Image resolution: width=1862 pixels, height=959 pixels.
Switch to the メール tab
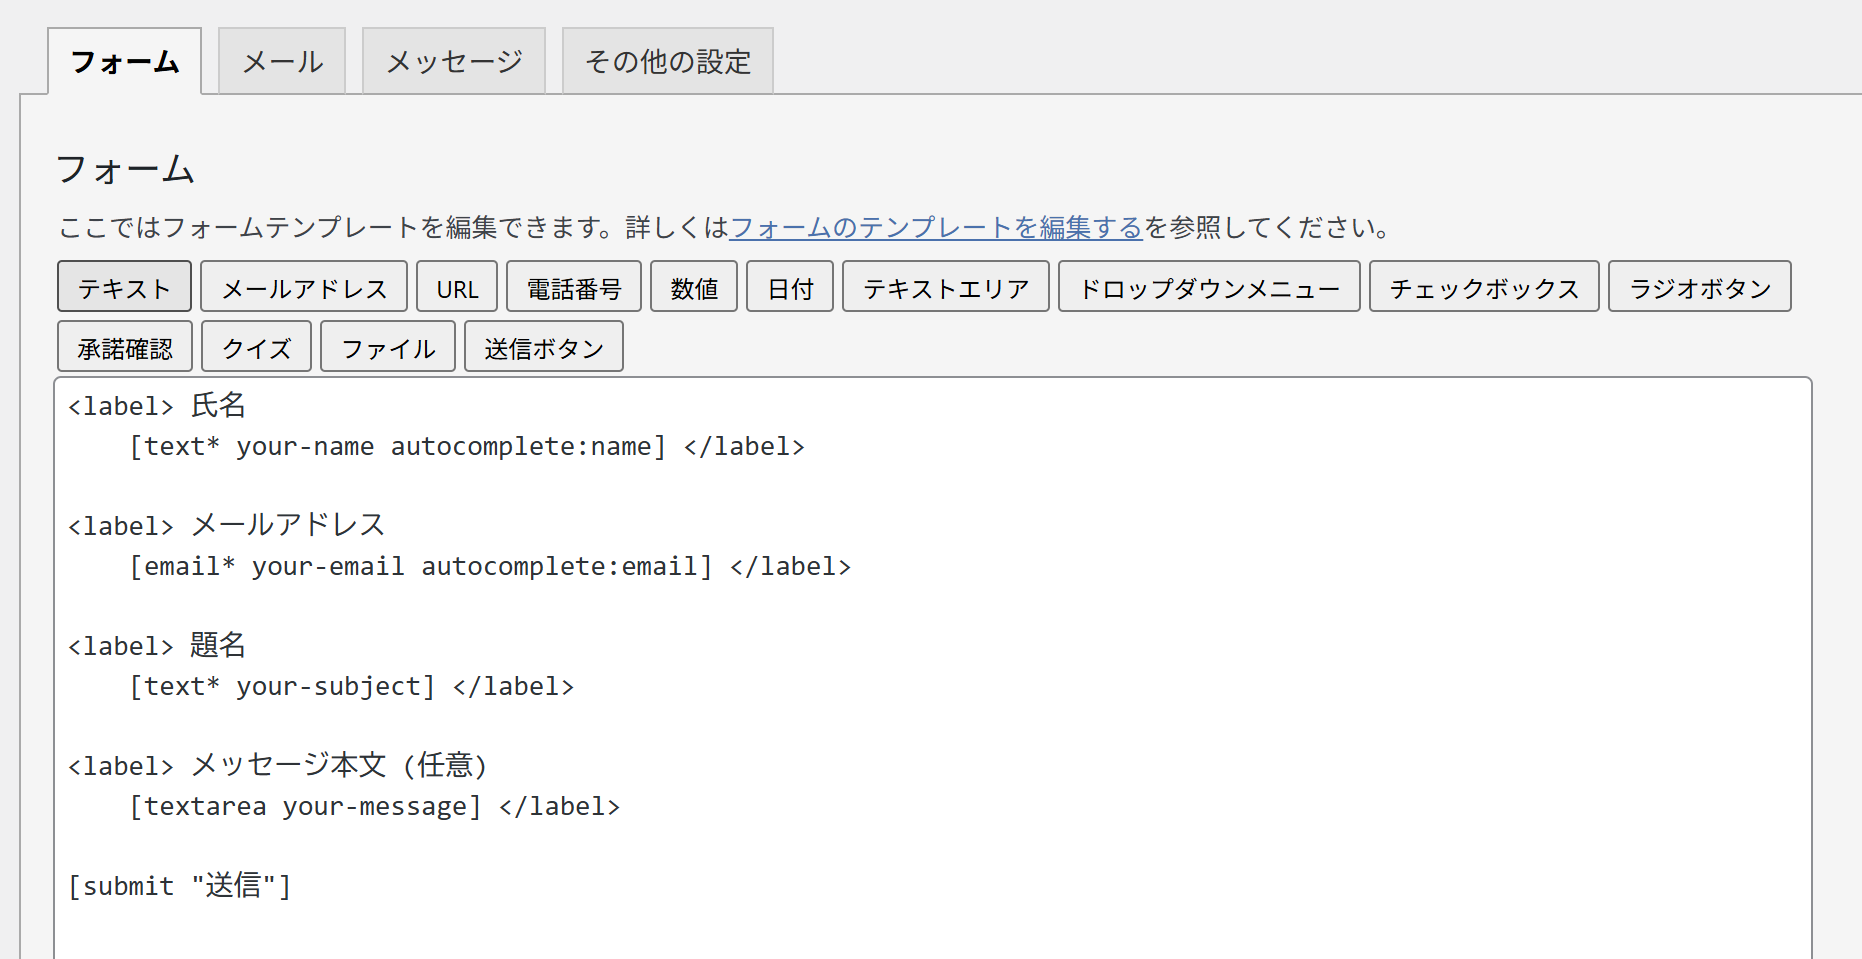[282, 62]
